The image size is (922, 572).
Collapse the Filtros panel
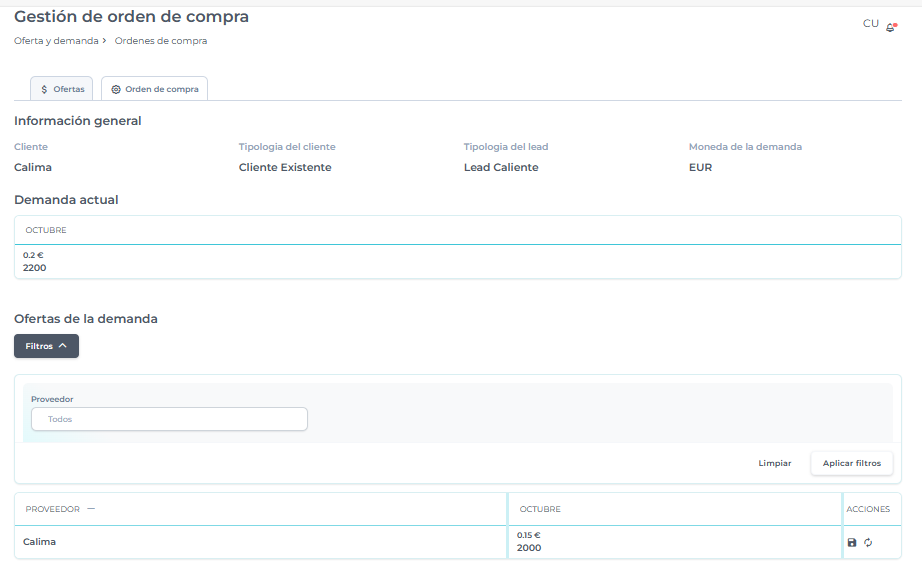(x=46, y=346)
